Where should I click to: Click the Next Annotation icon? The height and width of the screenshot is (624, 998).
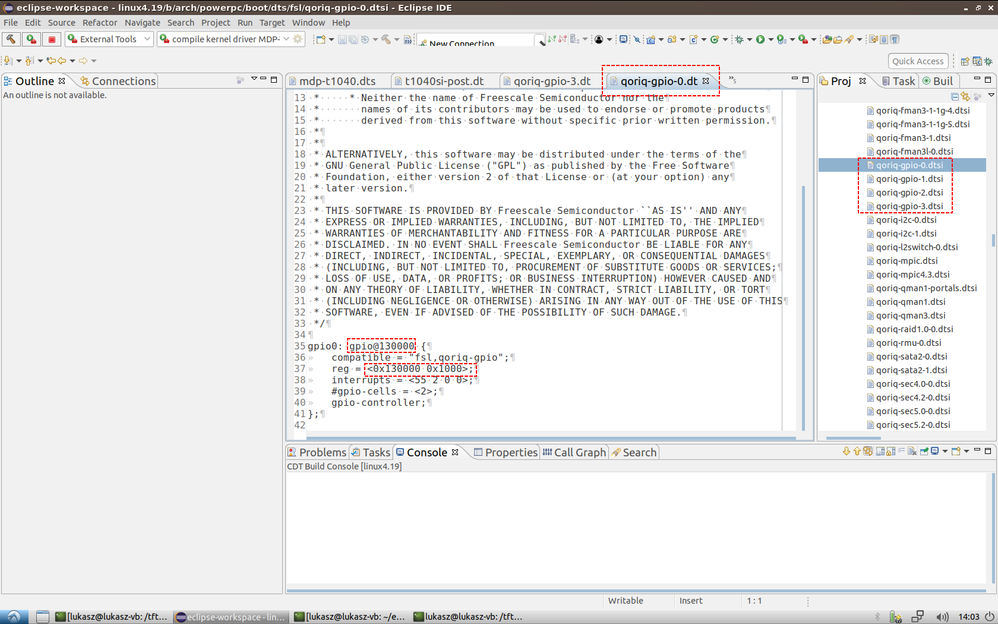pyautogui.click(x=7, y=60)
